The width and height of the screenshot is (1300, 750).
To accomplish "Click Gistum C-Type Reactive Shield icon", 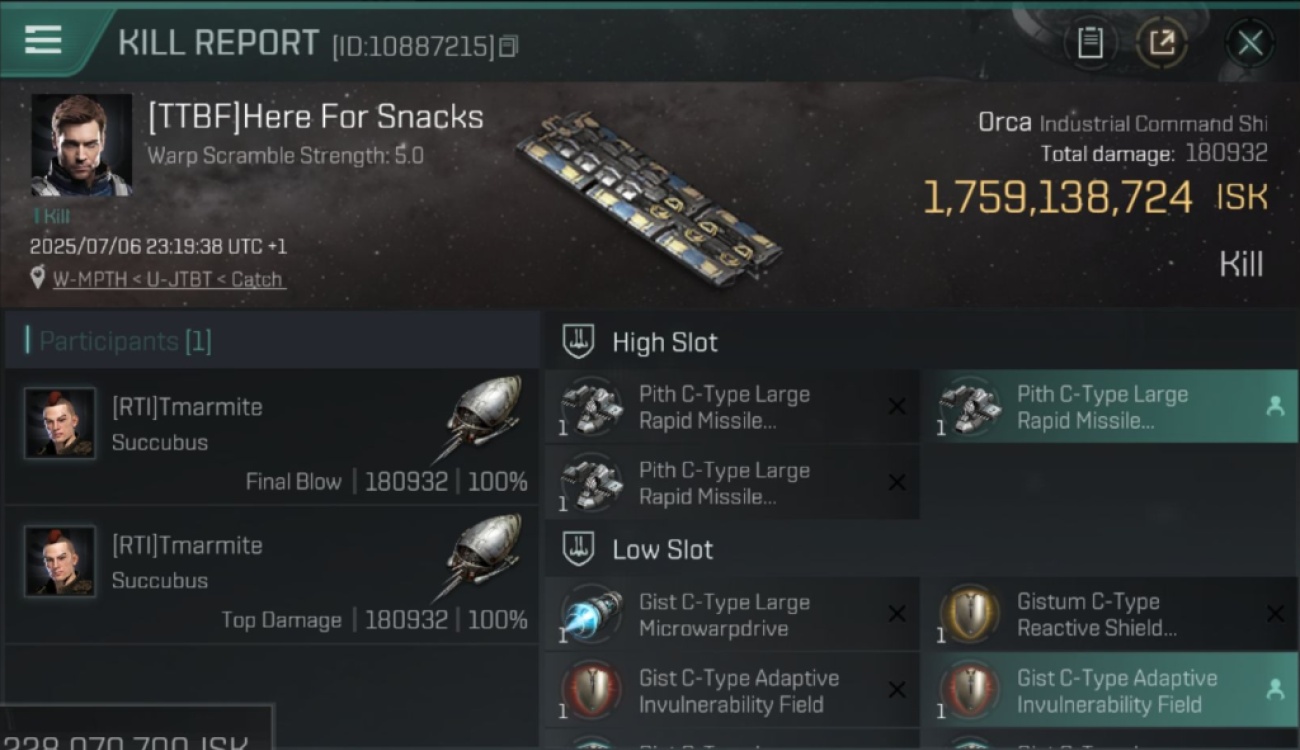I will tap(970, 613).
